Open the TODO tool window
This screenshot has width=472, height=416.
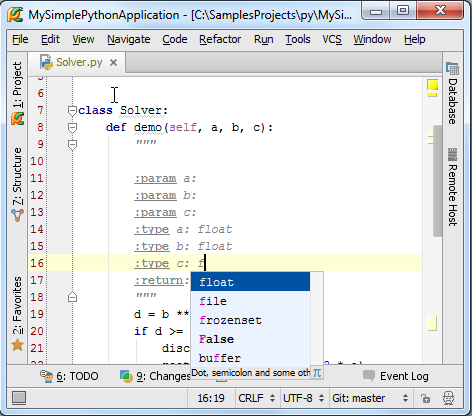click(69, 376)
